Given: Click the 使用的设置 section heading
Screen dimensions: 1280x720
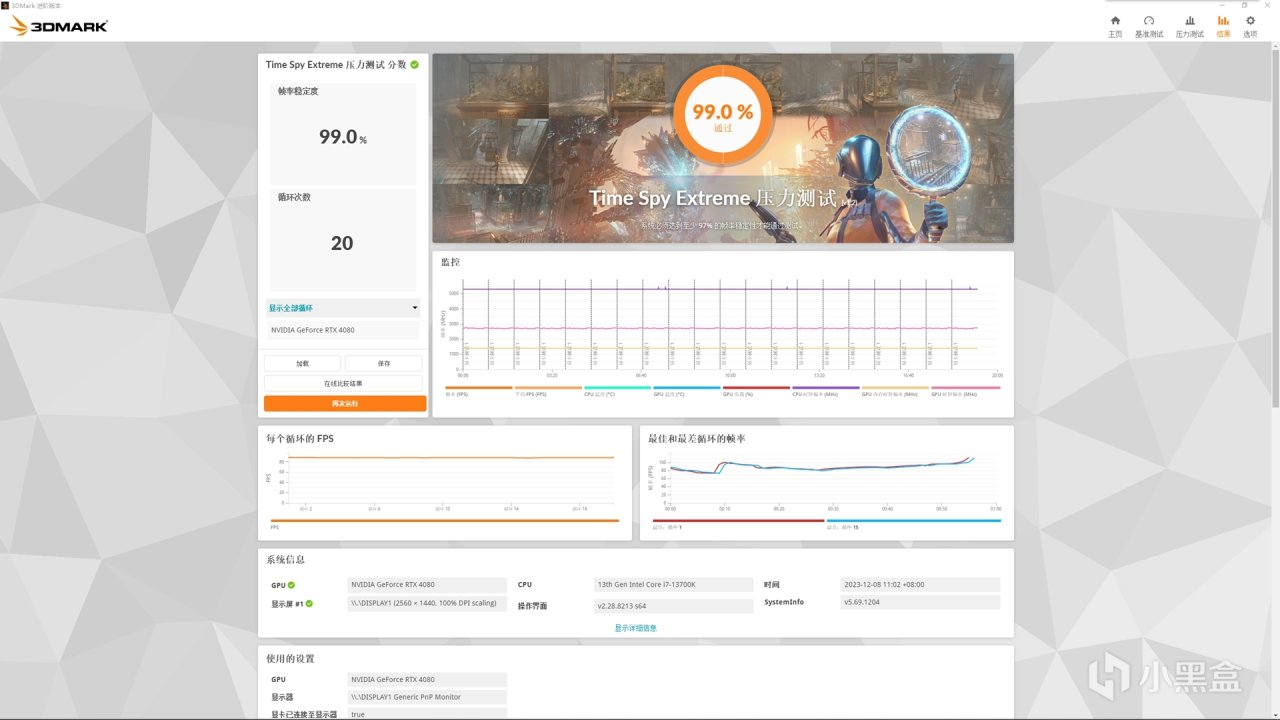Looking at the screenshot, I should point(290,659).
